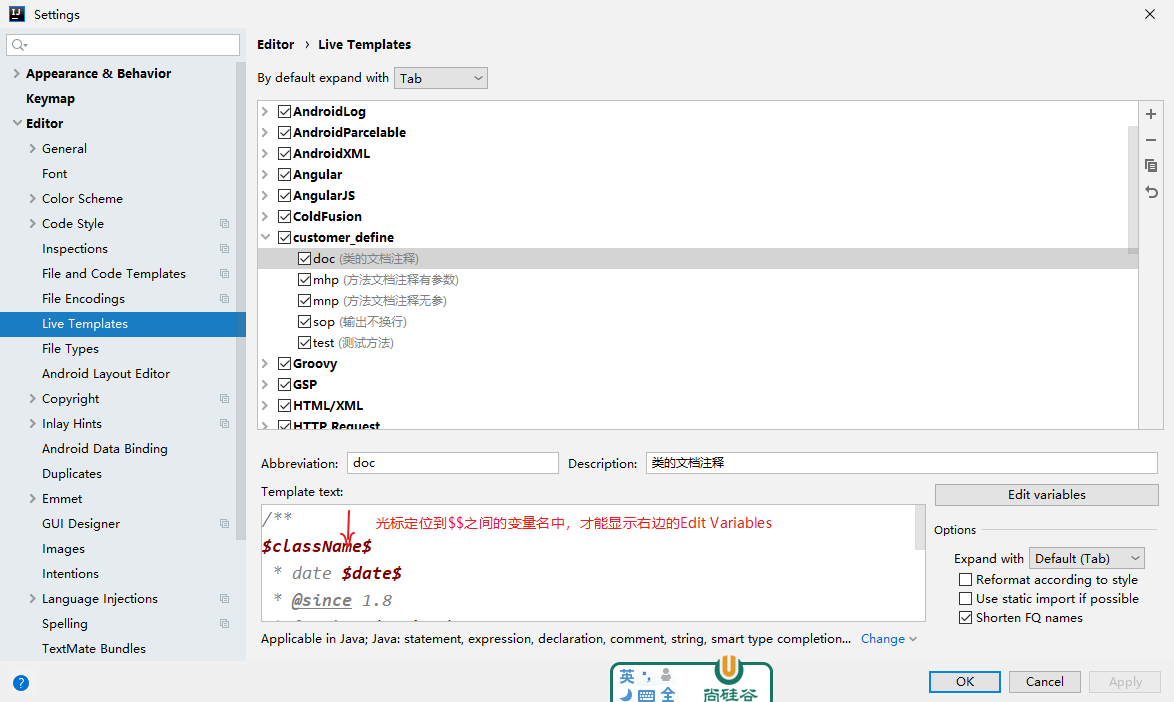Click the Duplicate template icon
Image resolution: width=1174 pixels, height=702 pixels.
1151,166
